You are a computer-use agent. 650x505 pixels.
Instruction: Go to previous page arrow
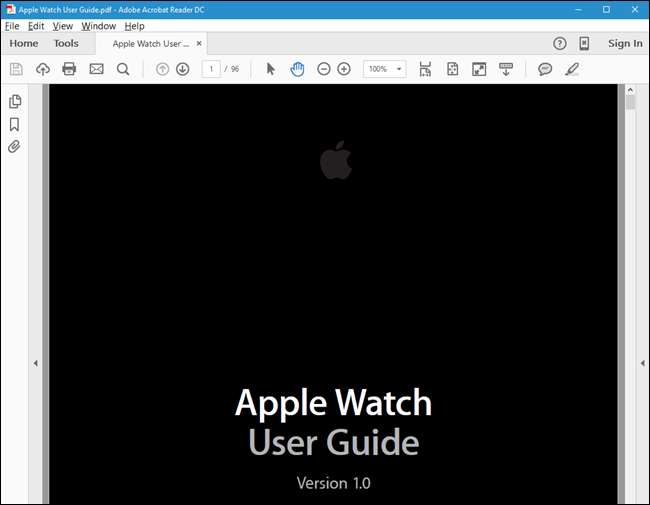(162, 69)
